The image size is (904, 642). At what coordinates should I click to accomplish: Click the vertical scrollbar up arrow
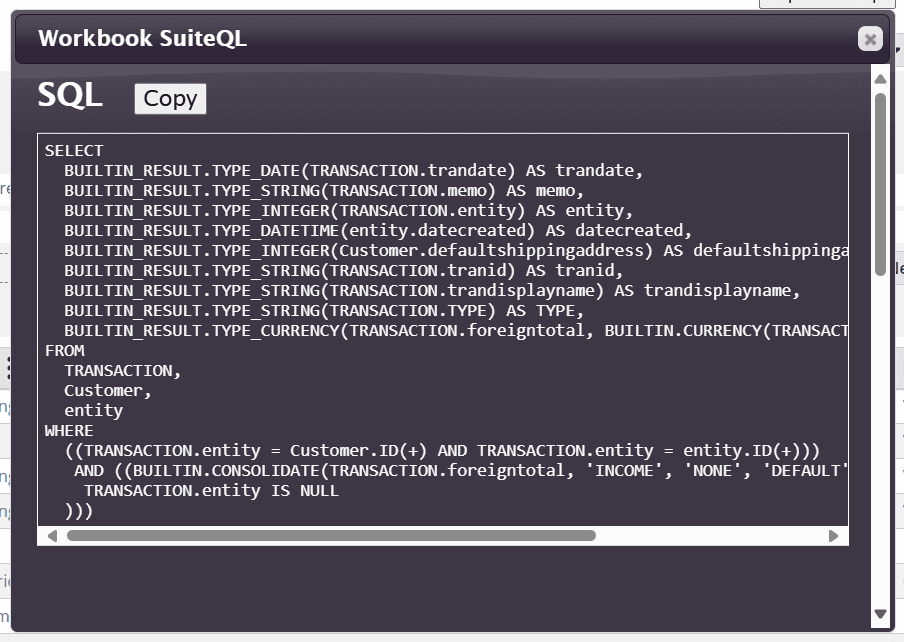point(880,79)
